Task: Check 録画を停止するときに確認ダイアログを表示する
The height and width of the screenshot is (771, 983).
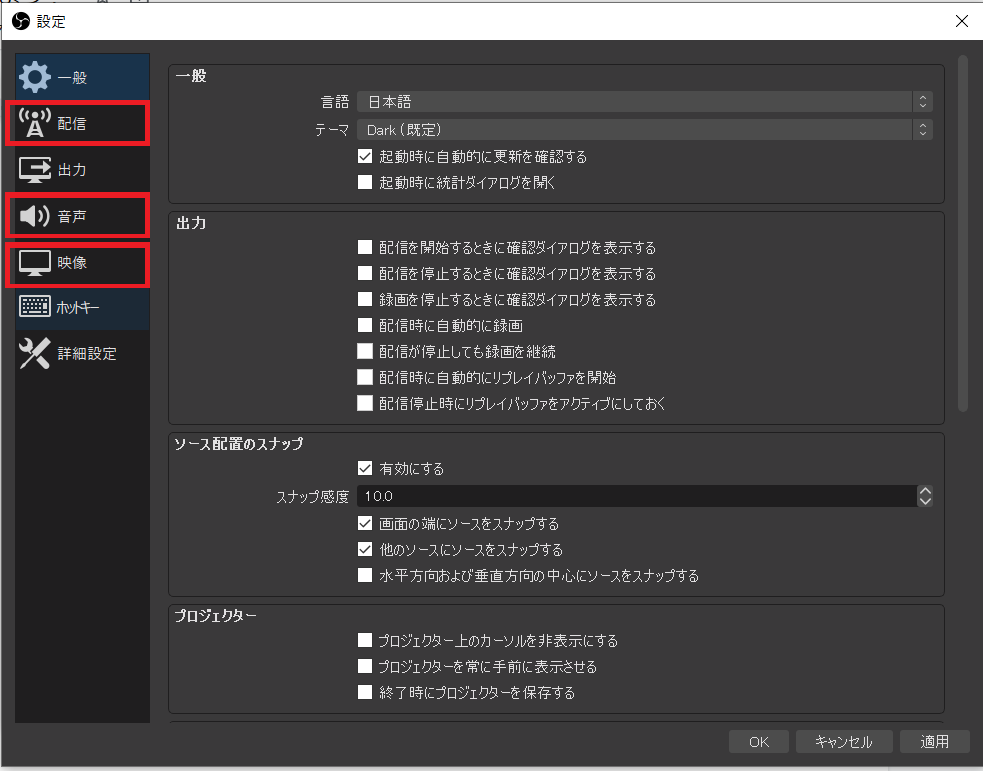Action: tap(365, 299)
